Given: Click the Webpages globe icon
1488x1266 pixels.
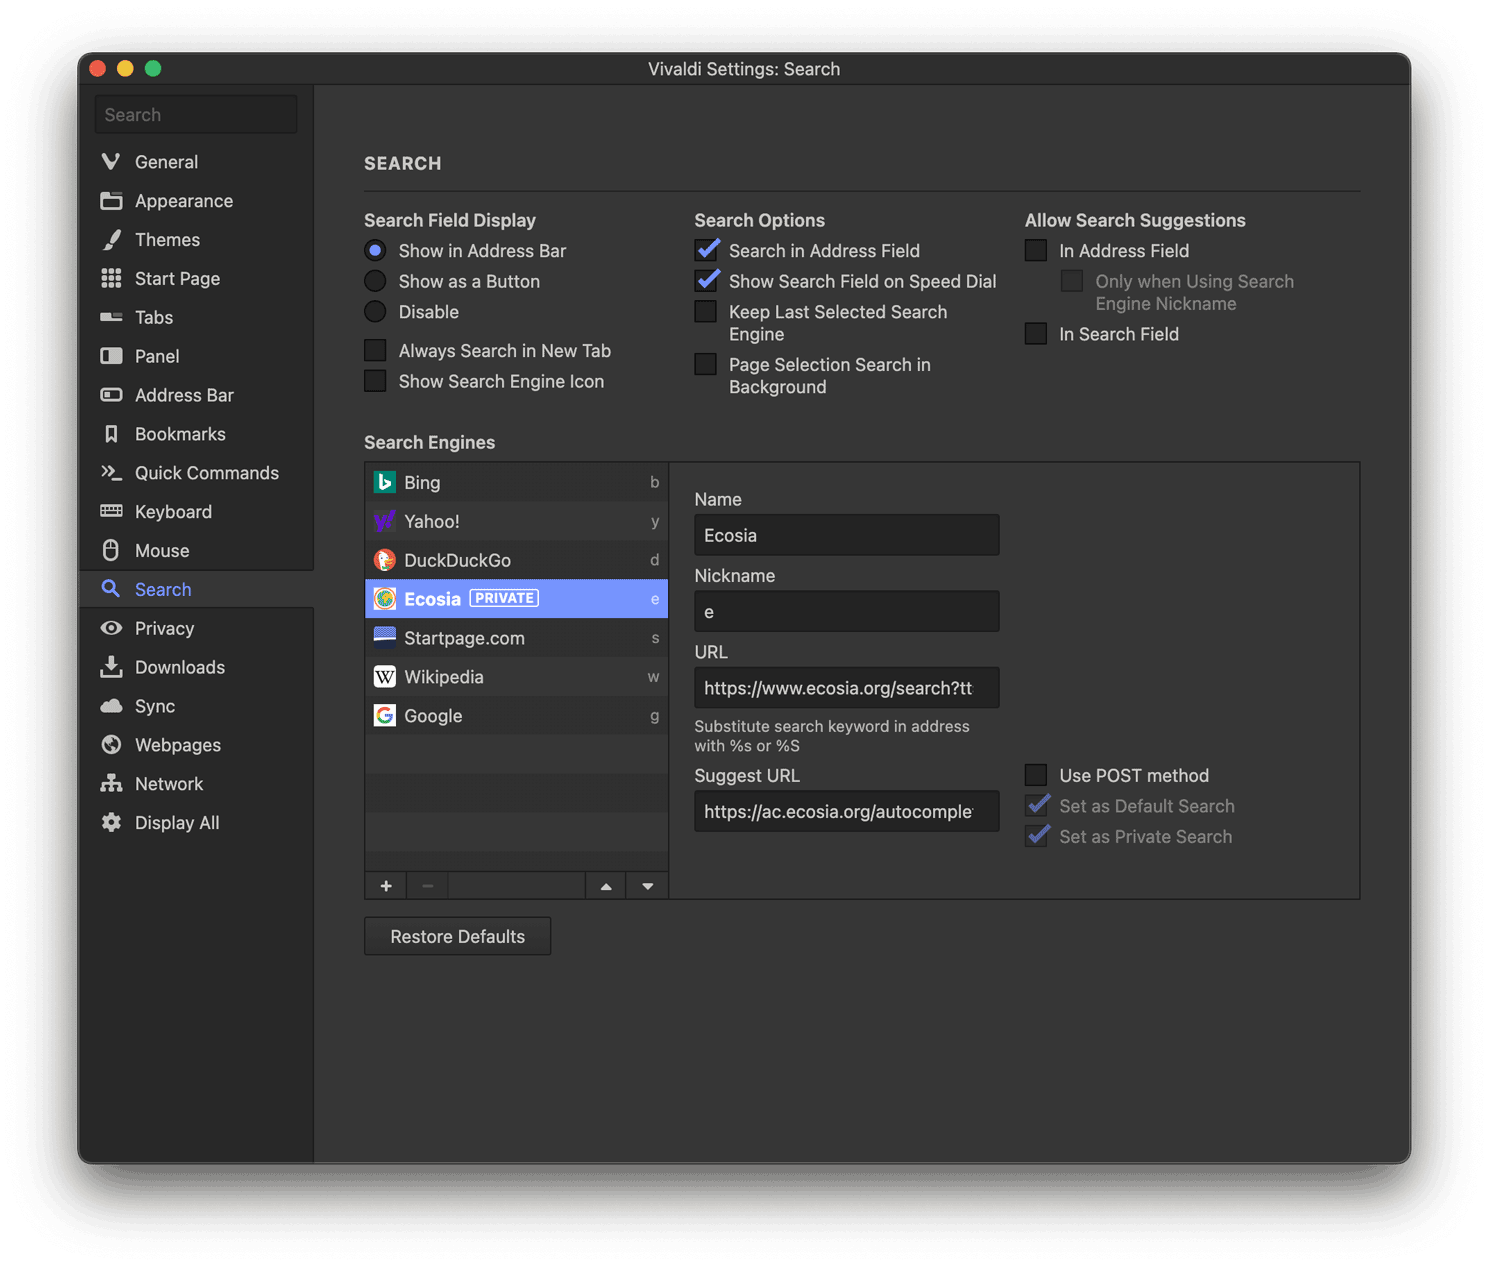Looking at the screenshot, I should pos(111,745).
